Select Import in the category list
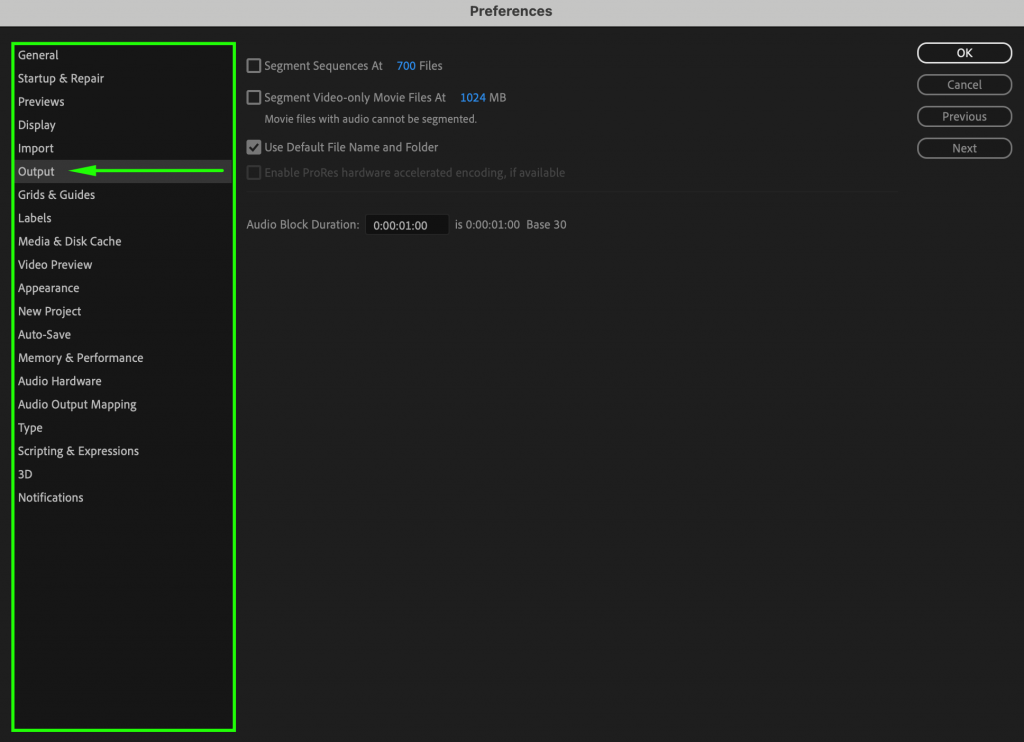Image resolution: width=1024 pixels, height=742 pixels. tap(36, 148)
